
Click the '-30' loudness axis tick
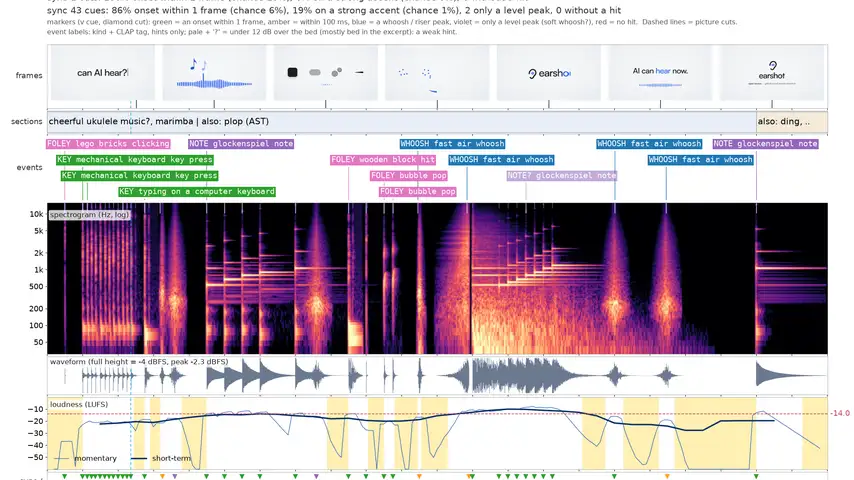(x=35, y=433)
